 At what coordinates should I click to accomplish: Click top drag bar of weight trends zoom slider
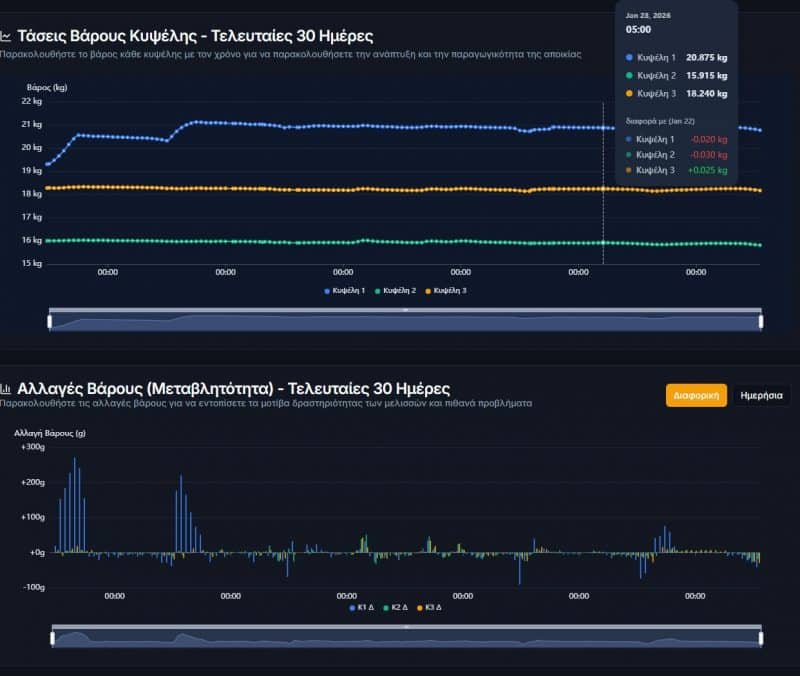click(x=405, y=310)
